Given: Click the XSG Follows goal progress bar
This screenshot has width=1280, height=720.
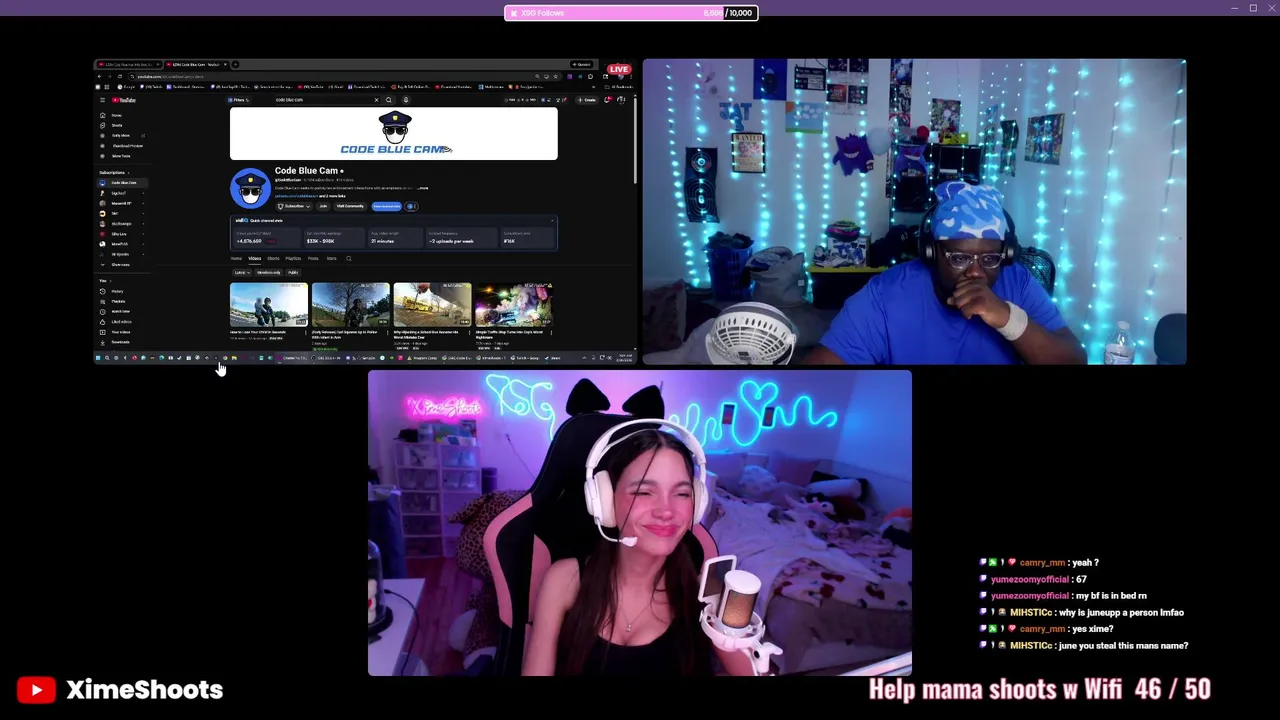Looking at the screenshot, I should click(x=631, y=13).
